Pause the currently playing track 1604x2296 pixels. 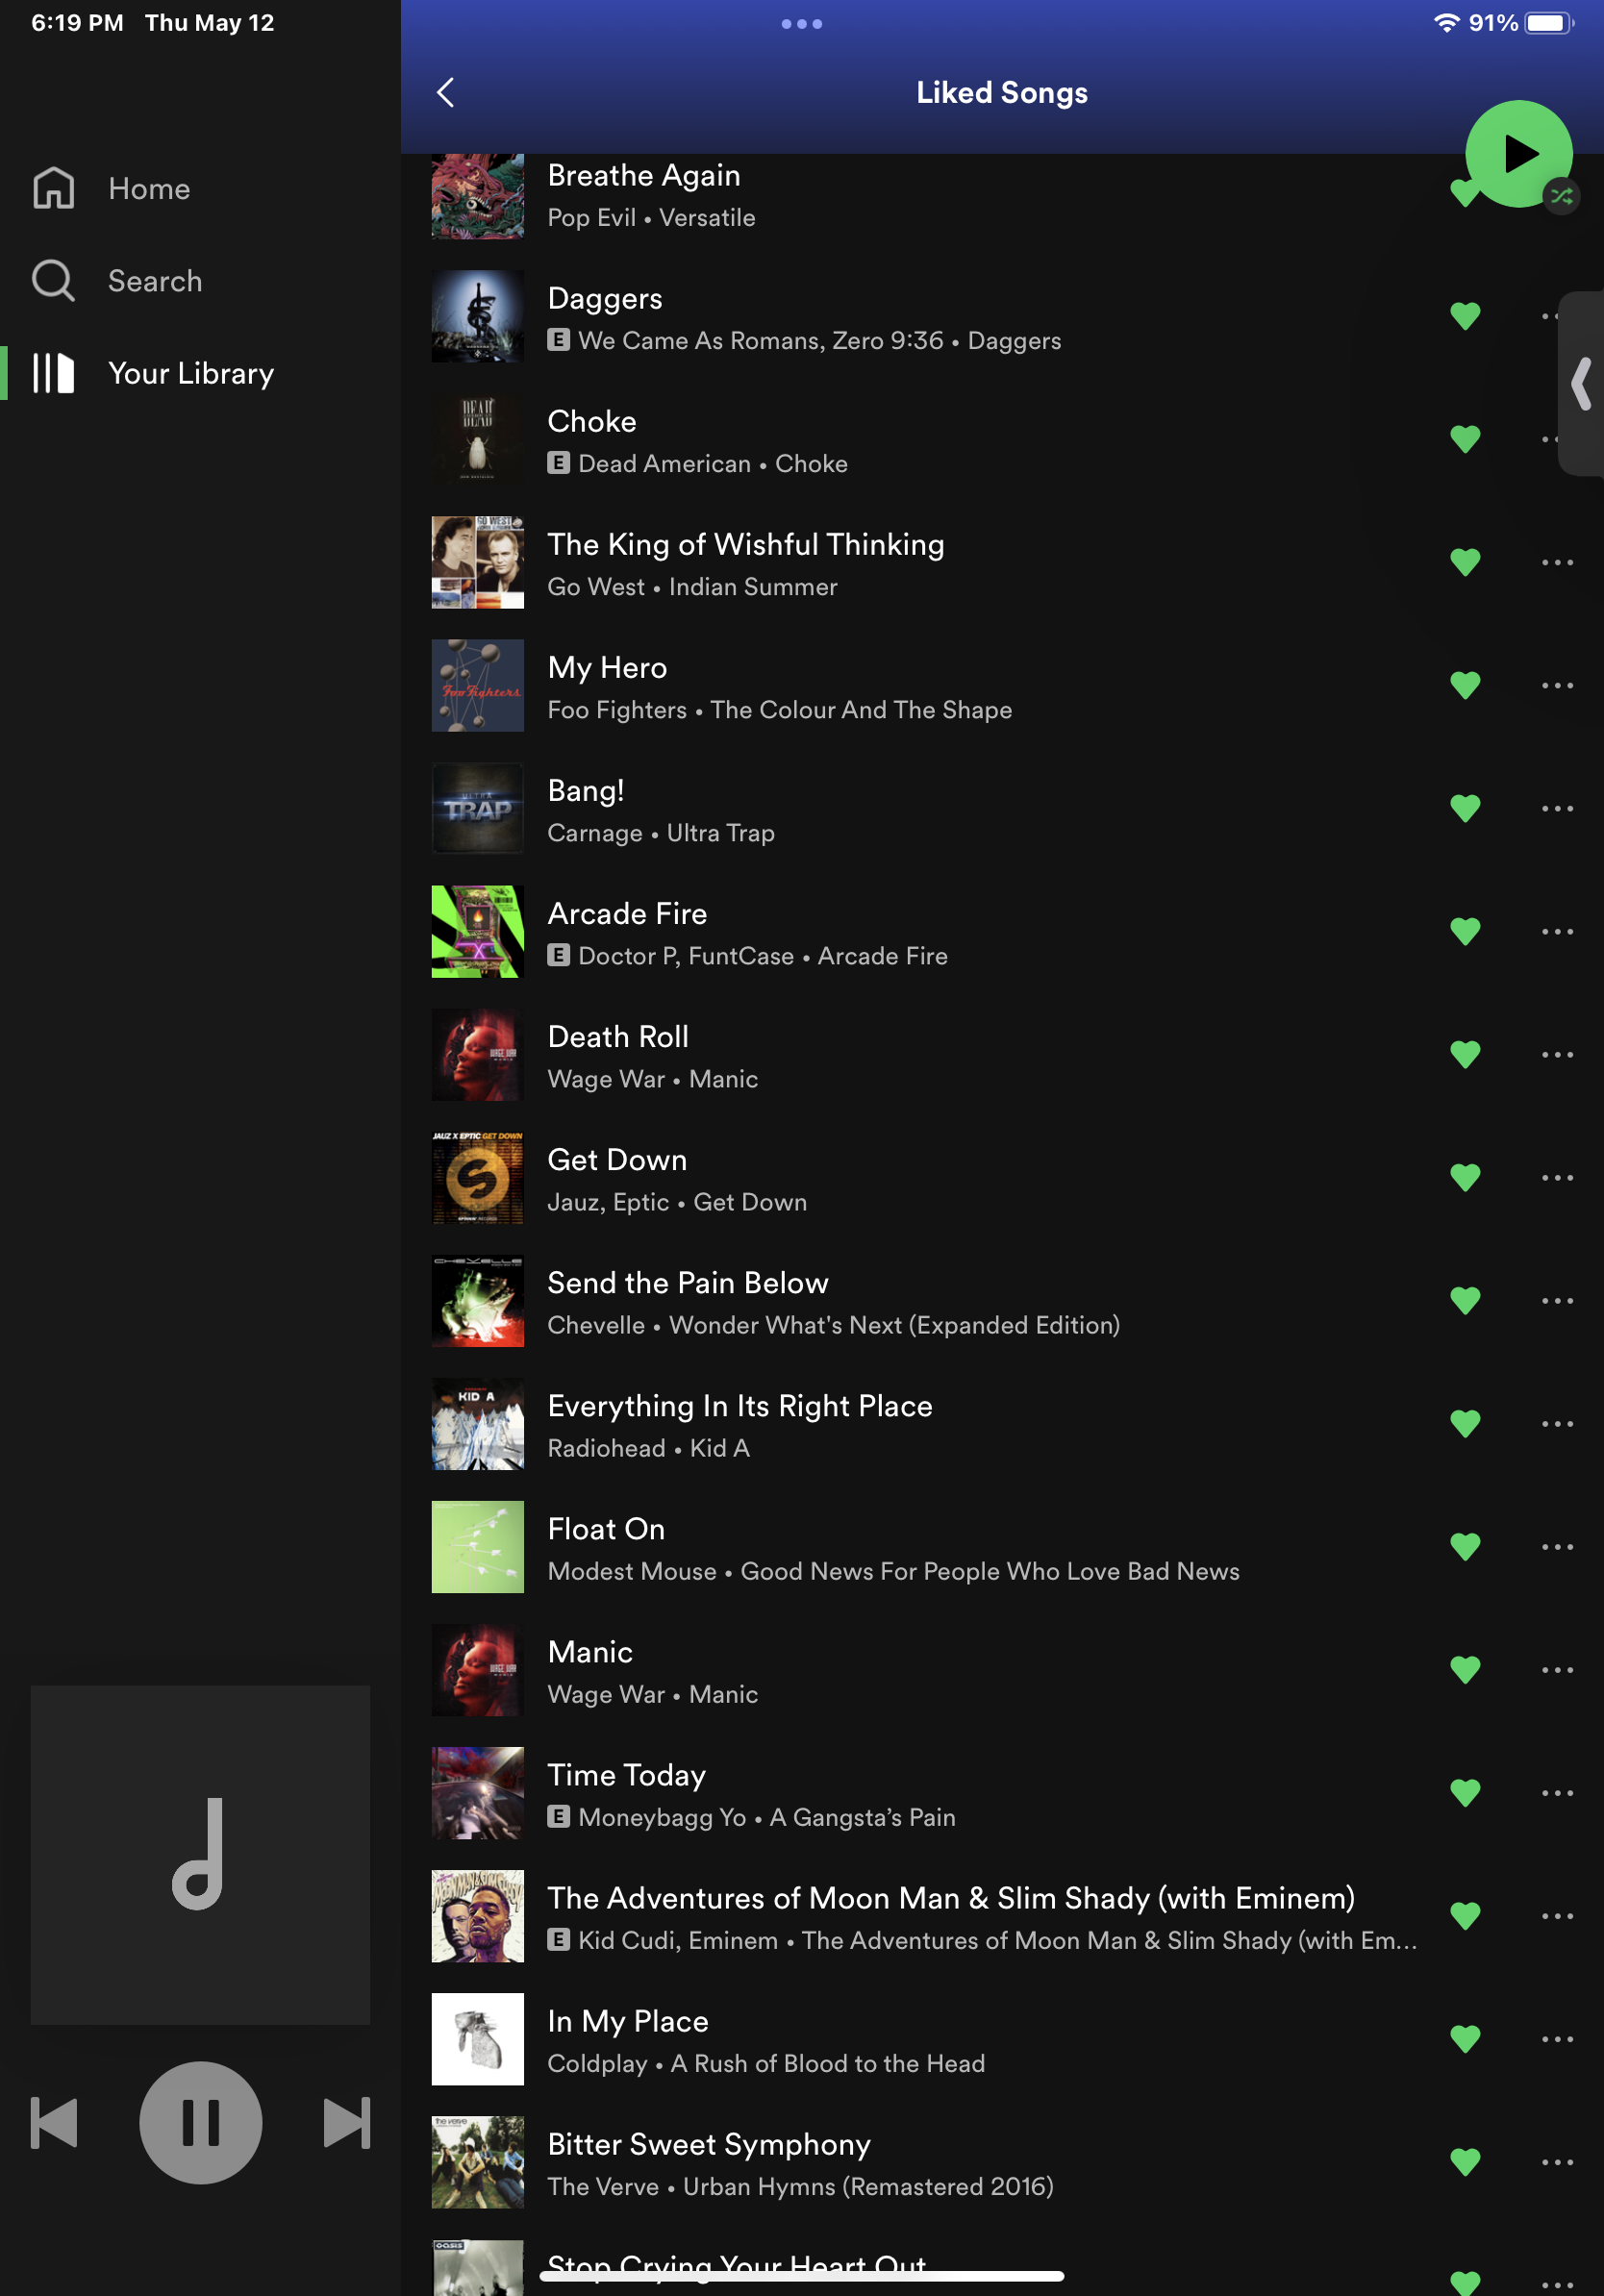pyautogui.click(x=200, y=2122)
